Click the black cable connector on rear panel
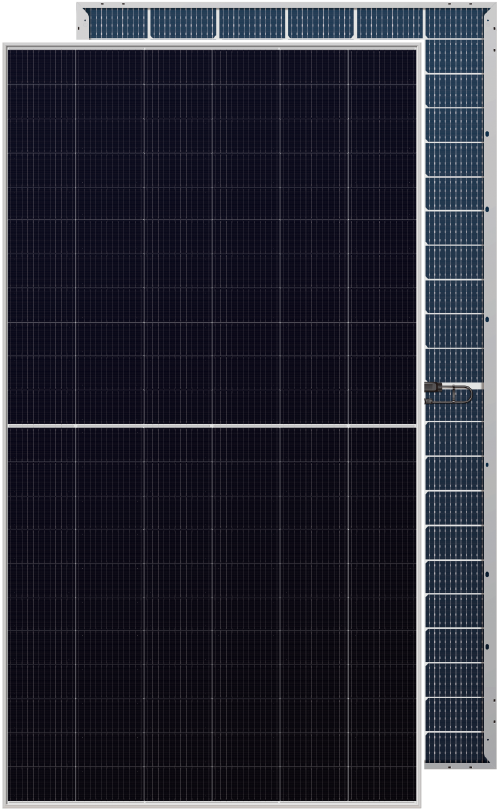 click(432, 387)
